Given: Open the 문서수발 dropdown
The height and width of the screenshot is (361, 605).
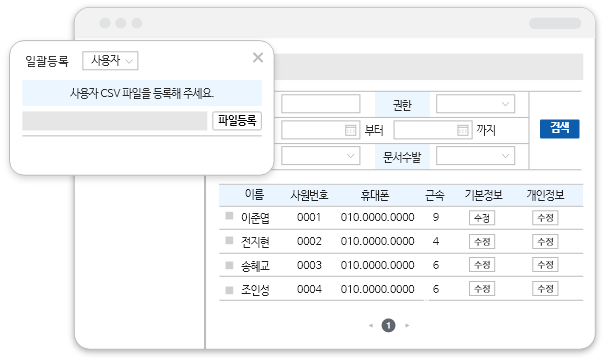Looking at the screenshot, I should pos(475,156).
